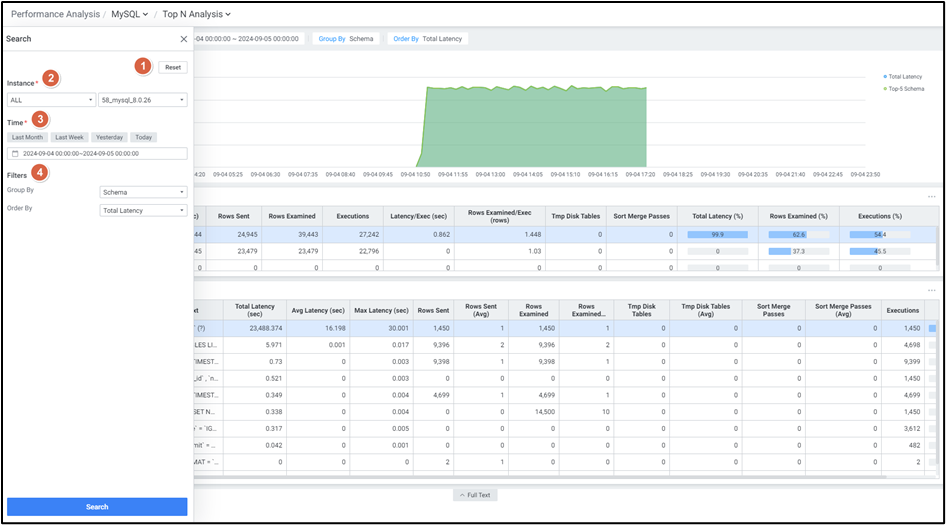Toggle Top-5 Schema legend series

click(x=904, y=89)
